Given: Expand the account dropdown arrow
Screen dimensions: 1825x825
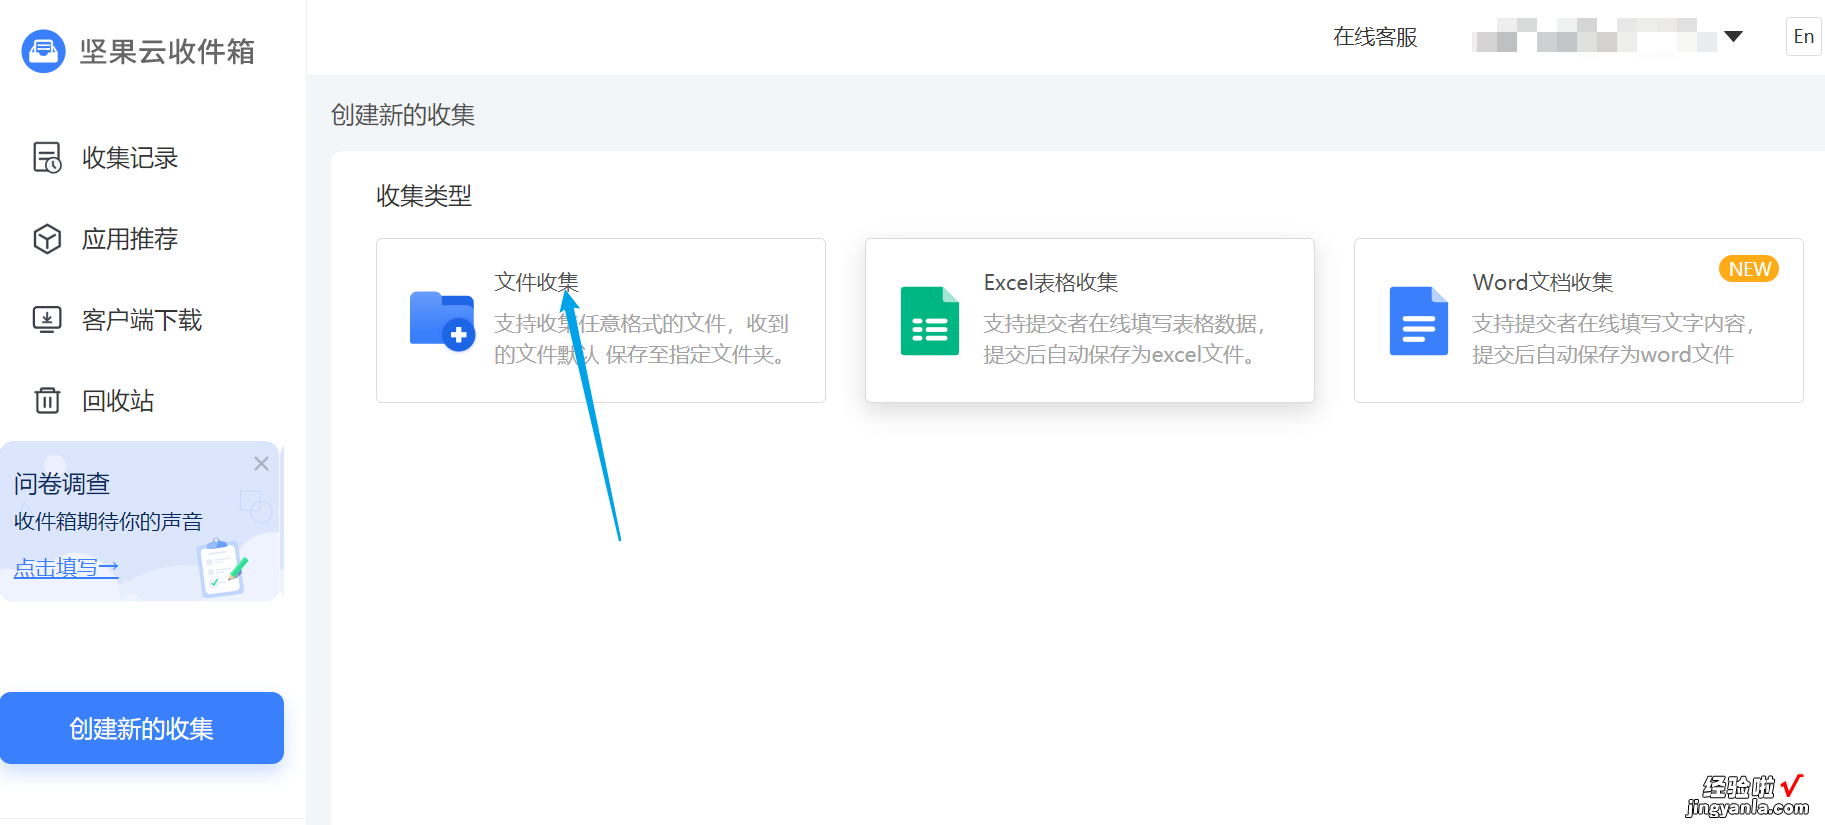Looking at the screenshot, I should (1734, 37).
